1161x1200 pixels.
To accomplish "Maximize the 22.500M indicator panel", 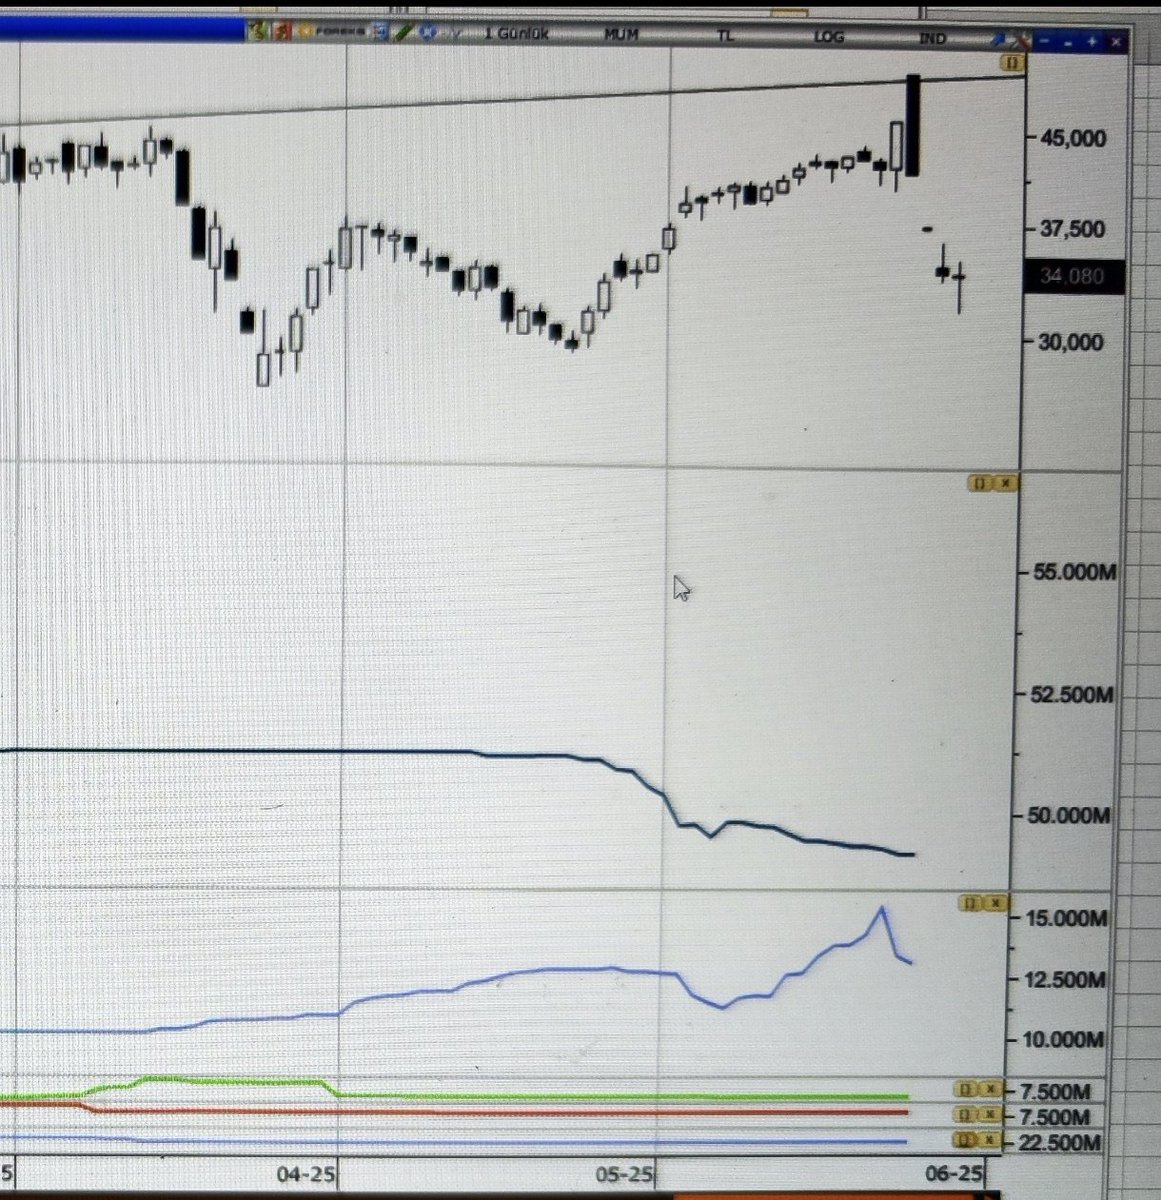I will point(966,1140).
